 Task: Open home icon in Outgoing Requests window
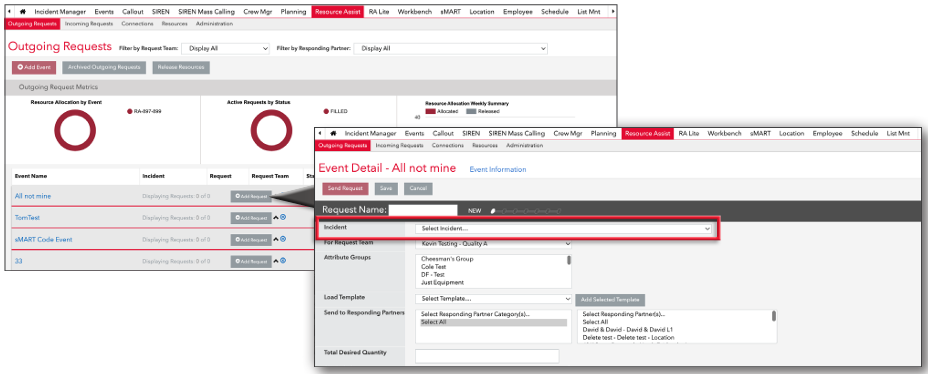click(x=22, y=11)
